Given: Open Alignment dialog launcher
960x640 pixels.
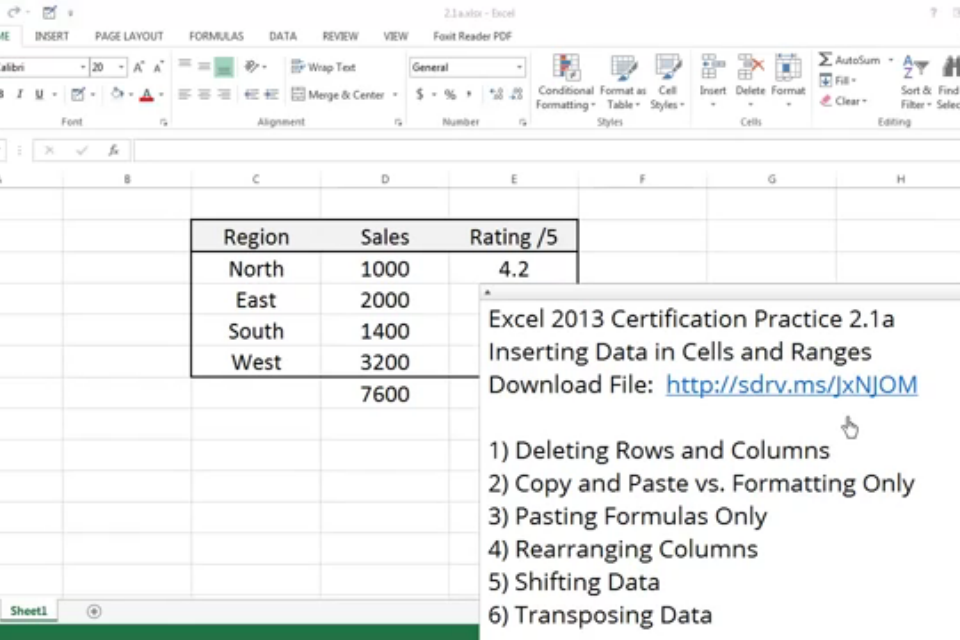Looking at the screenshot, I should (x=398, y=122).
